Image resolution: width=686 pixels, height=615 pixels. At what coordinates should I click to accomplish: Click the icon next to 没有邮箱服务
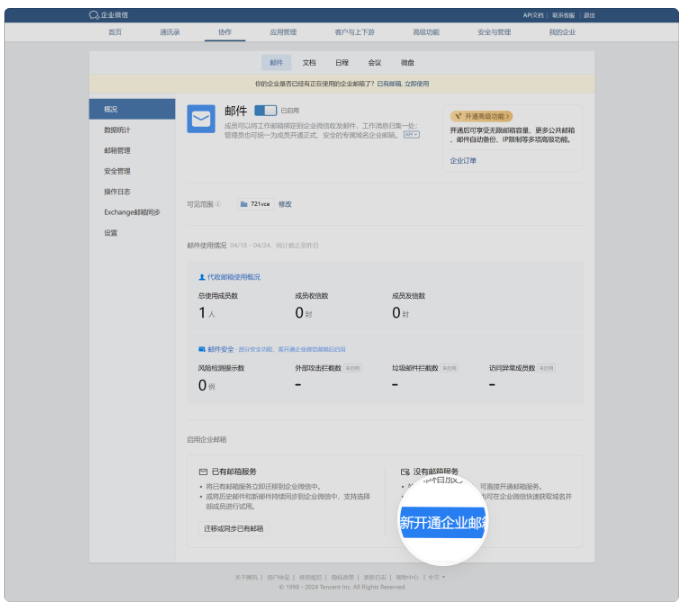(x=405, y=470)
